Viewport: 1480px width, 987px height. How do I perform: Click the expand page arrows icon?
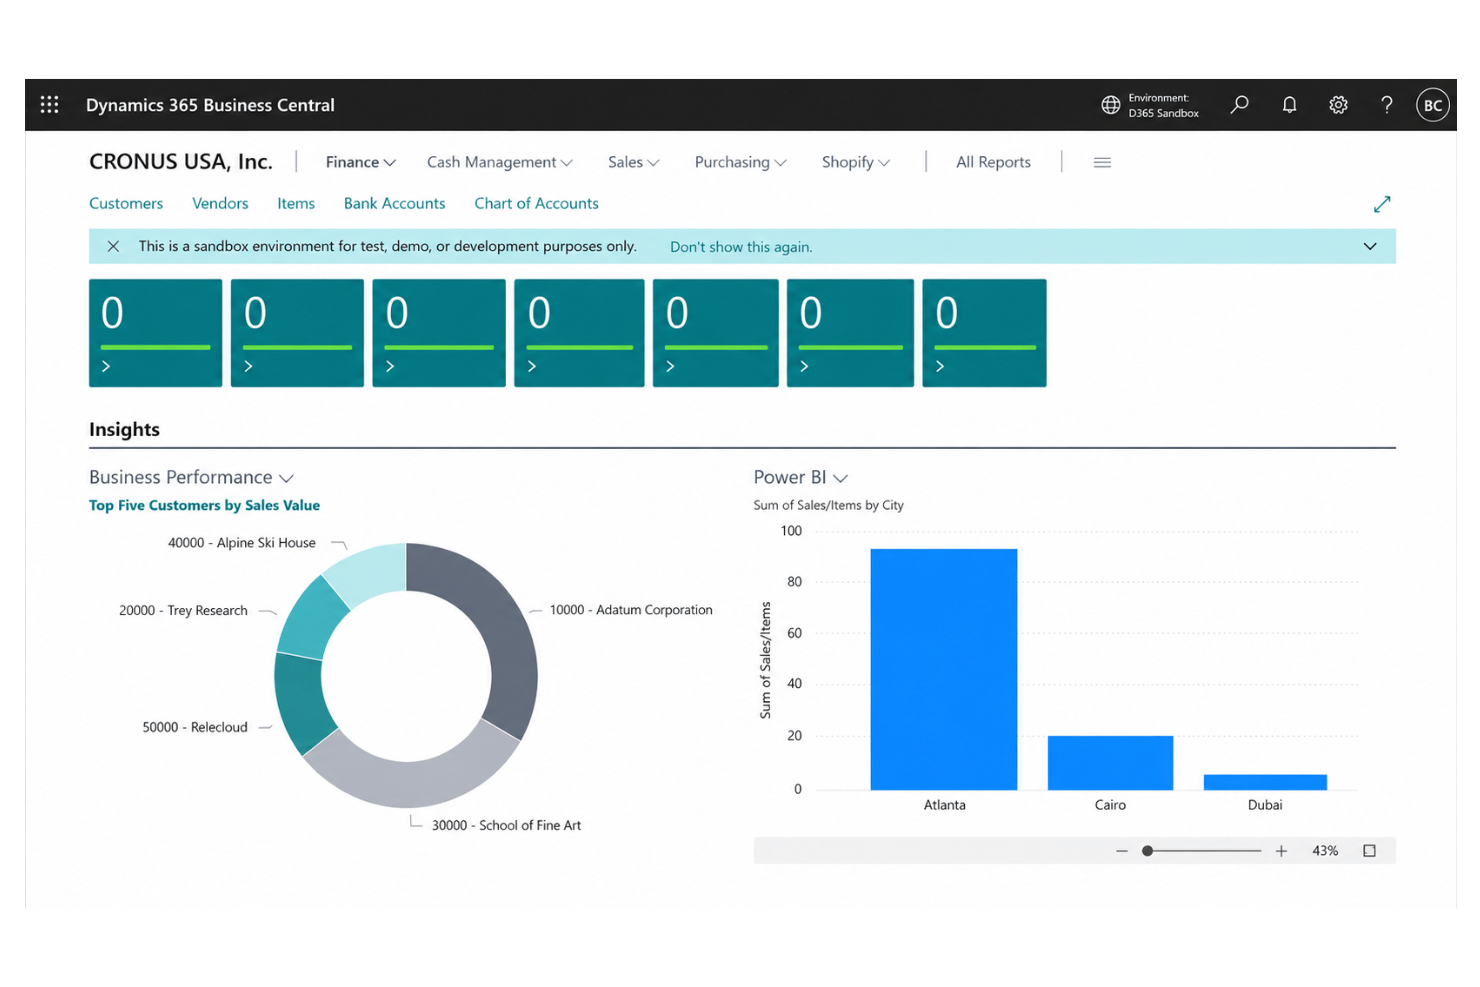1382,204
